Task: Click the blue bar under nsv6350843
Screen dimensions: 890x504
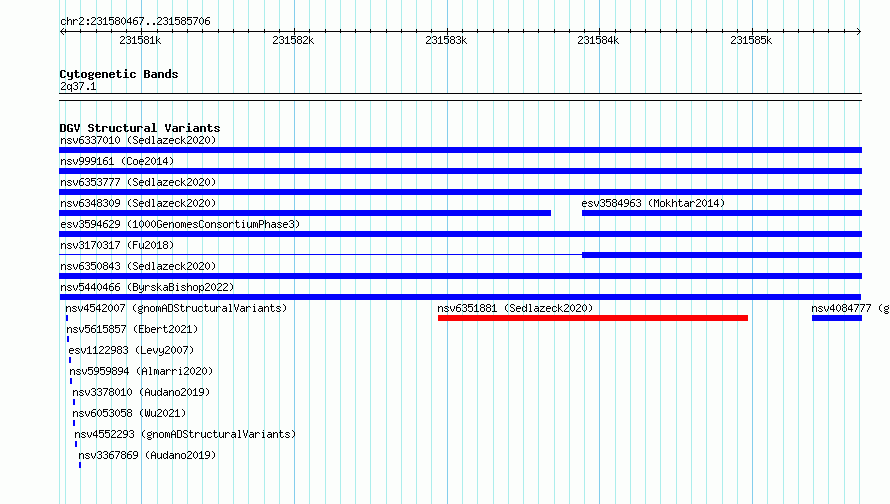Action: pyautogui.click(x=460, y=276)
